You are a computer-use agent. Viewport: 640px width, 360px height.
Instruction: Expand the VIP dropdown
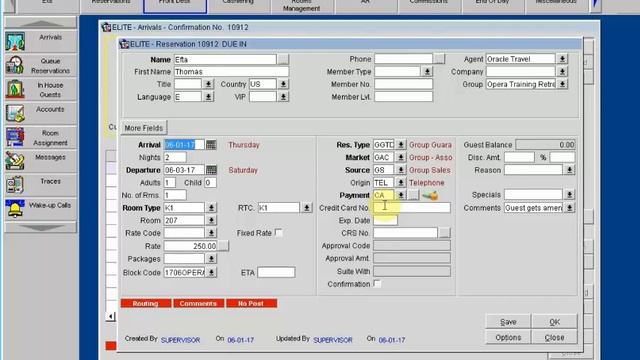pyautogui.click(x=283, y=97)
